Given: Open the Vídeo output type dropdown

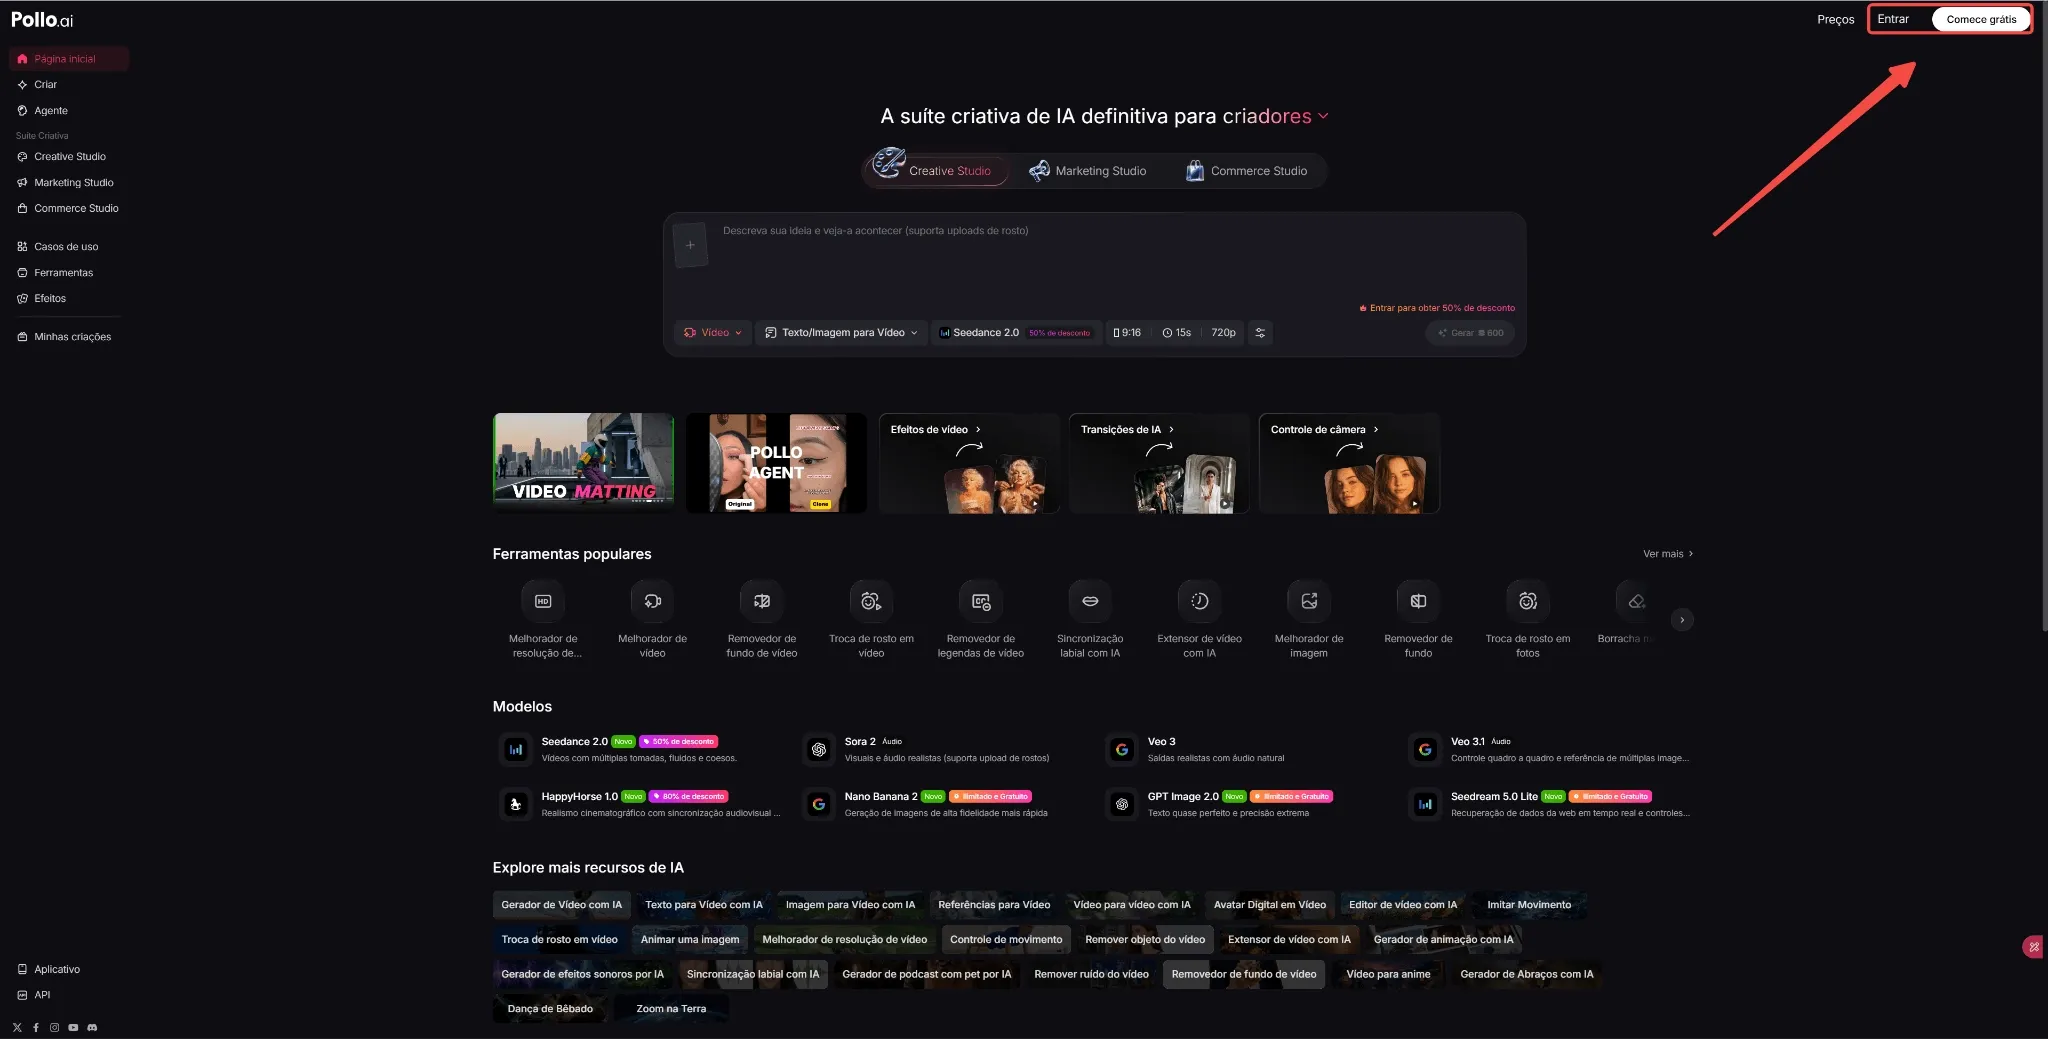Looking at the screenshot, I should (x=713, y=333).
